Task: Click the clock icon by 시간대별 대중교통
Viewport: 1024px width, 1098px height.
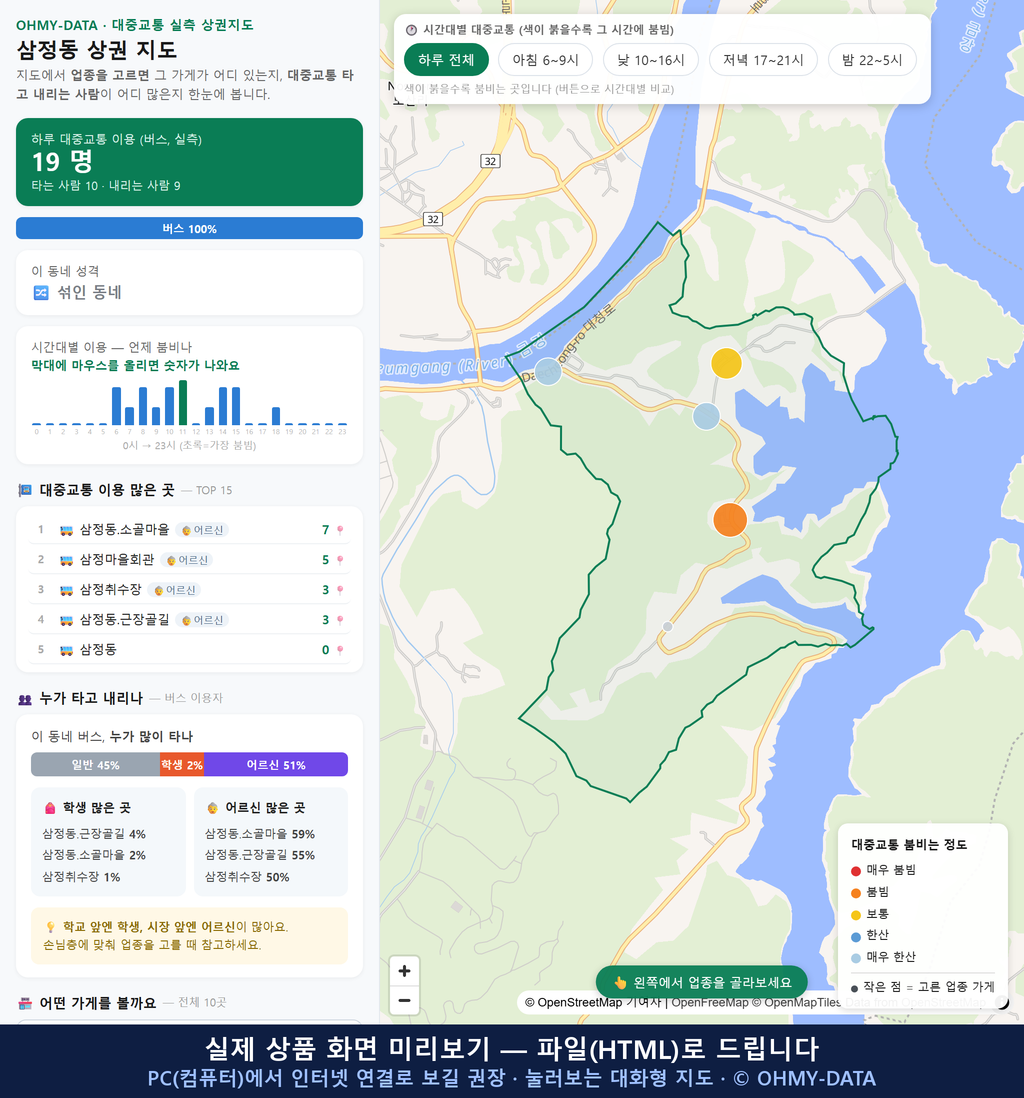Action: pos(411,30)
